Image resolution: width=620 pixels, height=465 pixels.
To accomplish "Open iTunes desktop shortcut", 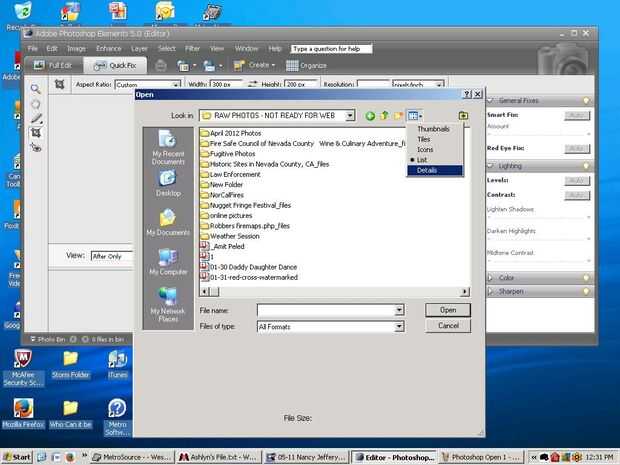I will click(x=118, y=364).
